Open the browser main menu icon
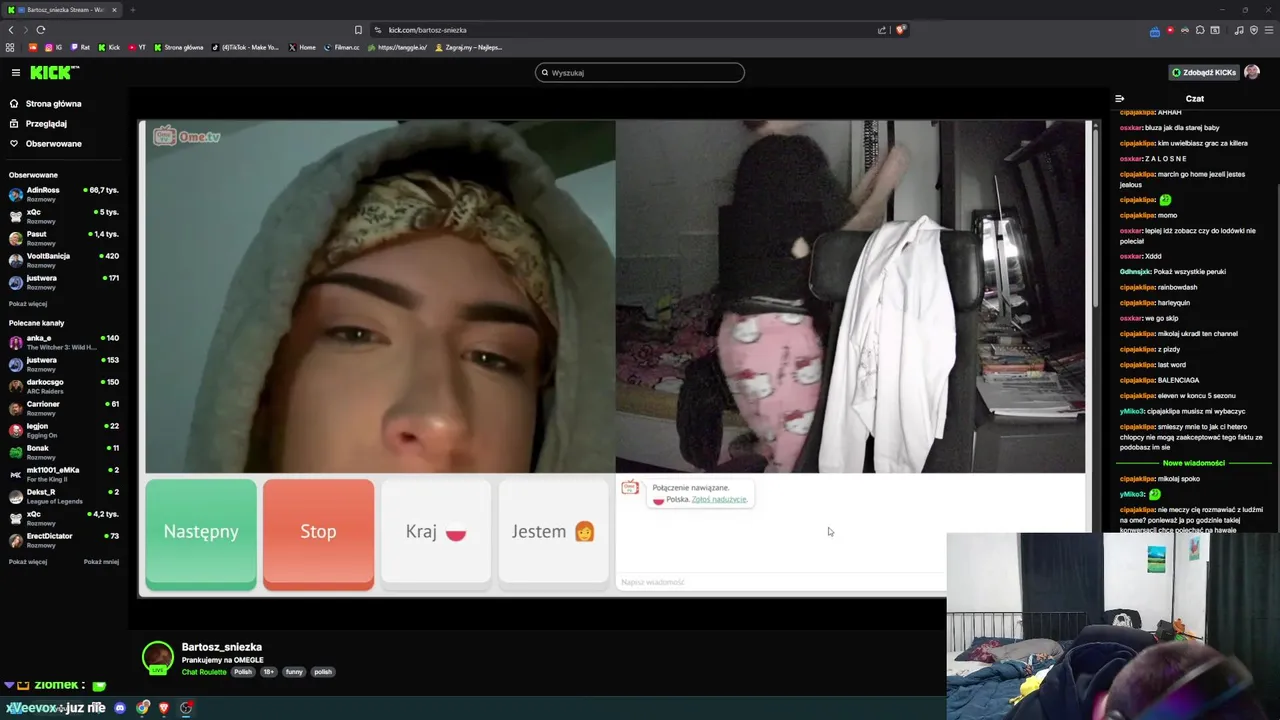 coord(1267,30)
